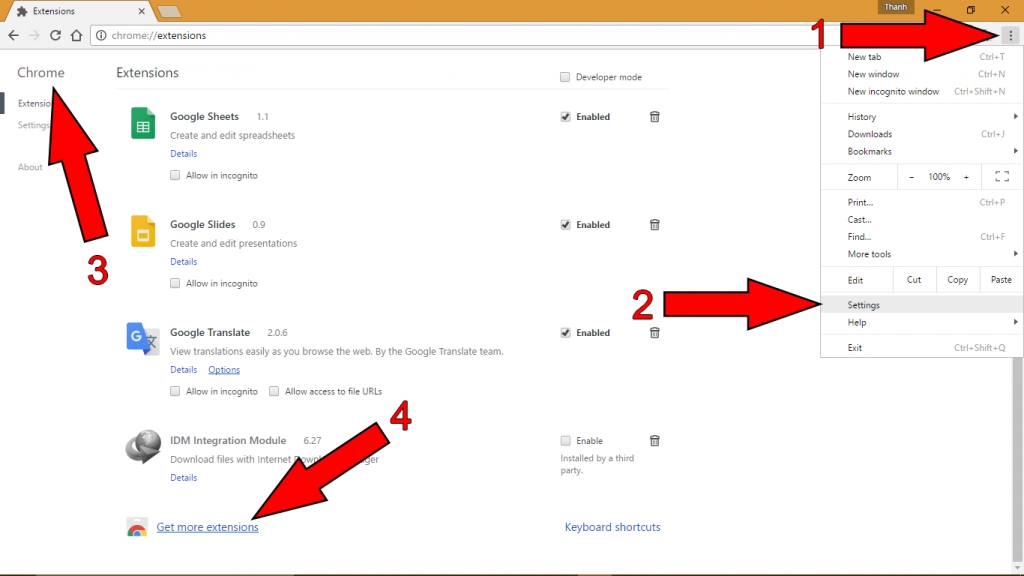This screenshot has width=1024, height=576.
Task: Allow Google Slides in incognito
Action: click(175, 283)
